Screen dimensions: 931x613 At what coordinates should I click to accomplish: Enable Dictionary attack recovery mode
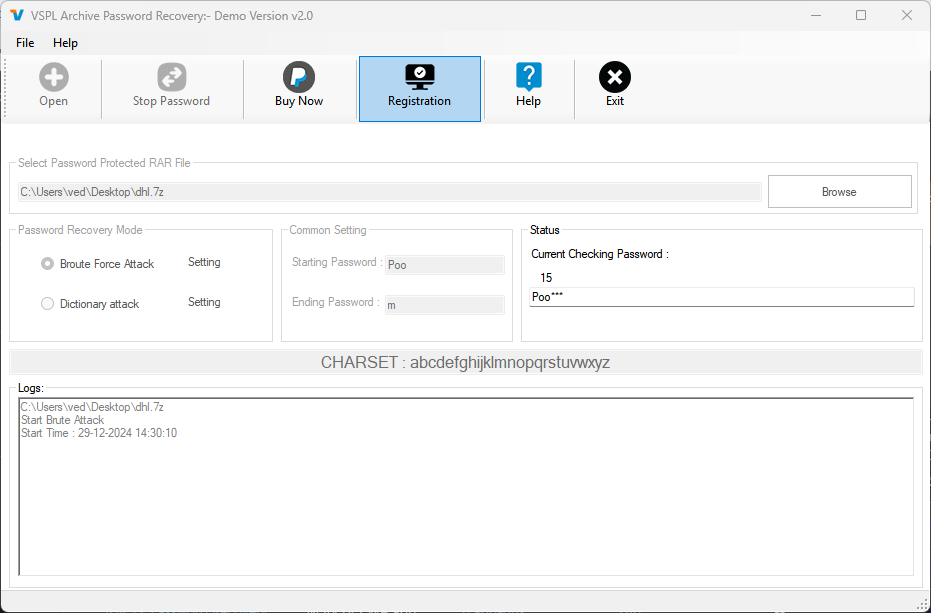(47, 304)
